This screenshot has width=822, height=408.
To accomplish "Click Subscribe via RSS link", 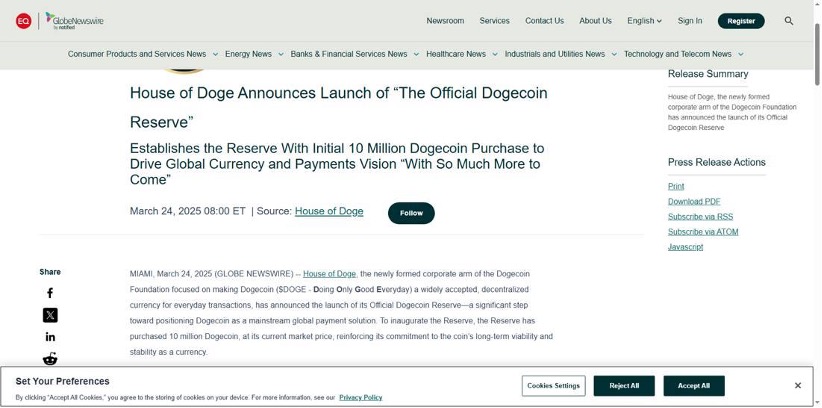I will (700, 217).
